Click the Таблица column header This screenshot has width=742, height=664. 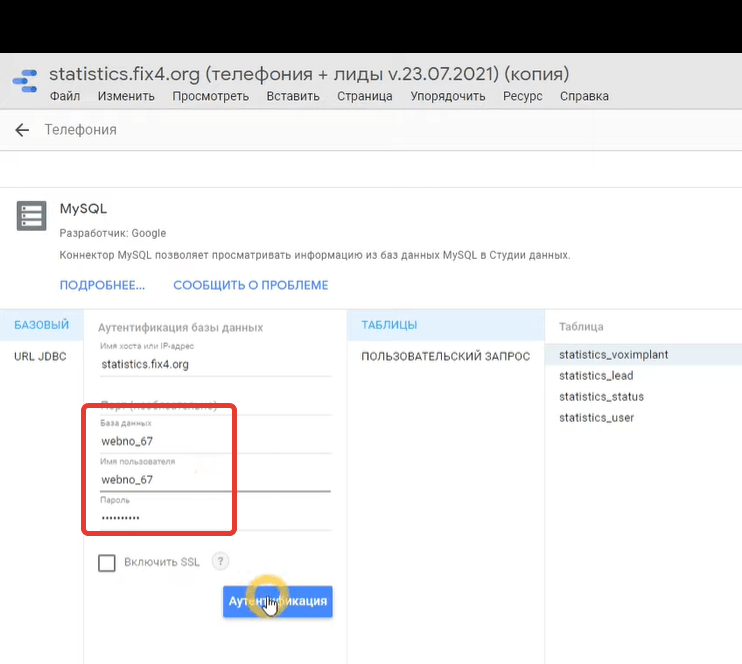coord(581,327)
